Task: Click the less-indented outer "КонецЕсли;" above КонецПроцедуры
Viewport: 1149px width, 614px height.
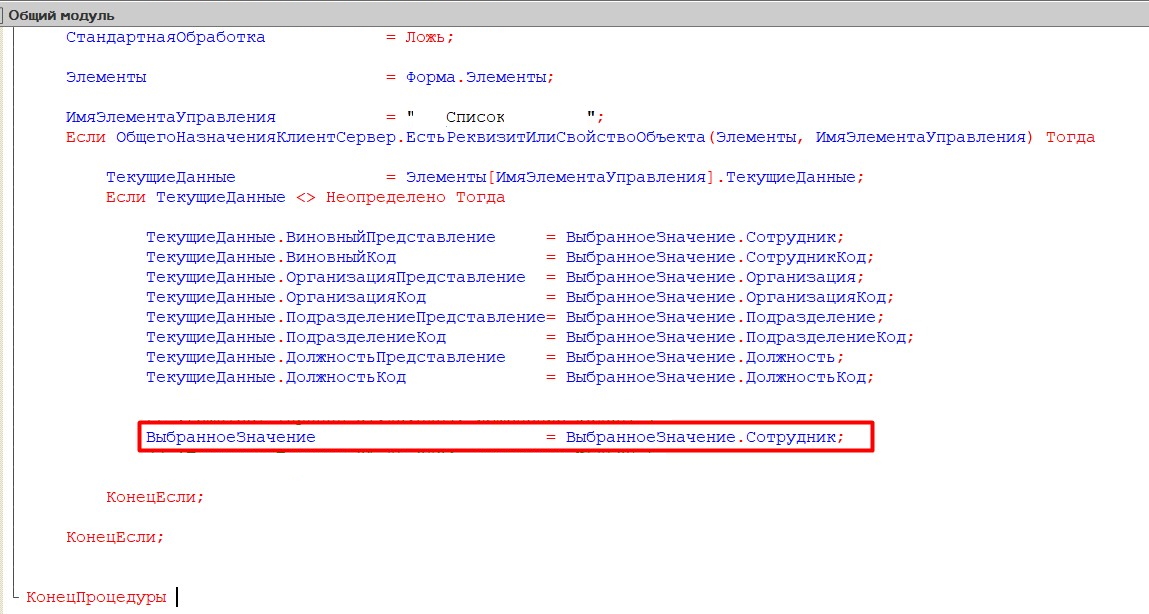Action: pos(115,537)
